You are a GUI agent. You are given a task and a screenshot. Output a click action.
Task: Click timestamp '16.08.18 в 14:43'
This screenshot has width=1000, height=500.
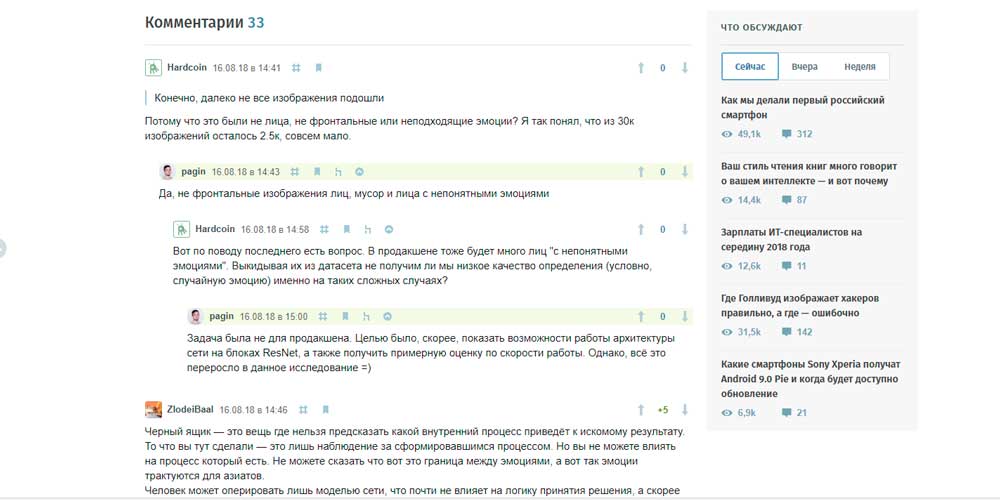246,172
